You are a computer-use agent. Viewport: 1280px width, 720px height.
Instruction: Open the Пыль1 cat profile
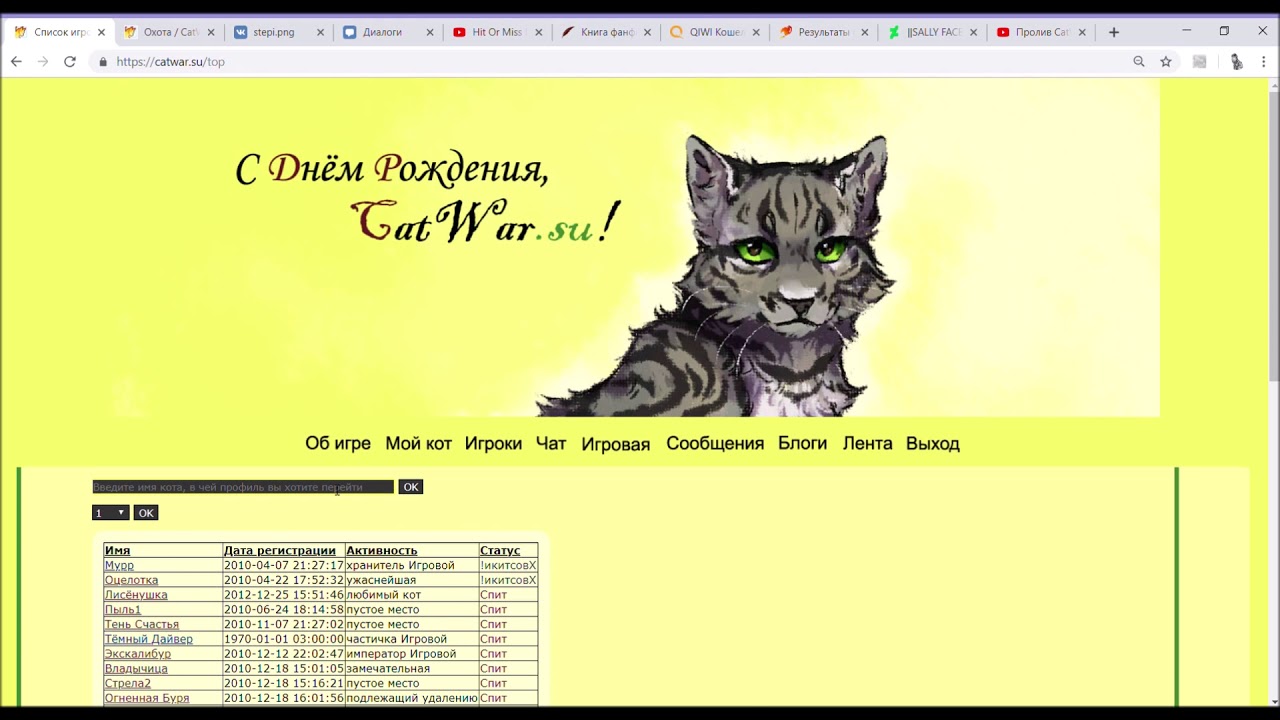coord(123,609)
